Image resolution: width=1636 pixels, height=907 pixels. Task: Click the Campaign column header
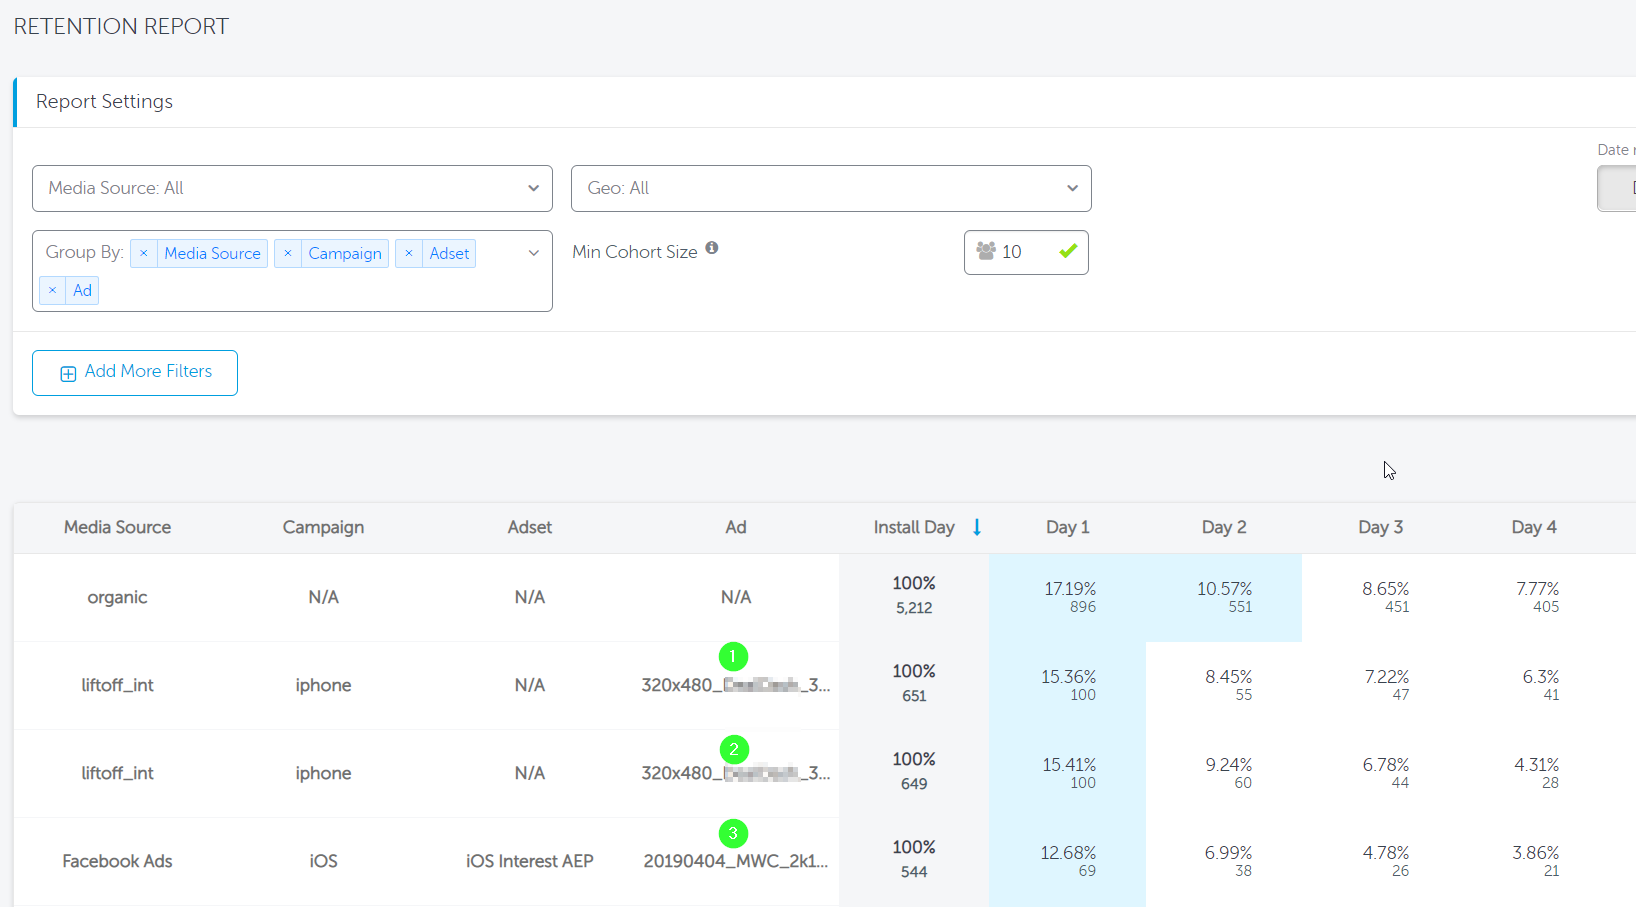click(x=323, y=528)
